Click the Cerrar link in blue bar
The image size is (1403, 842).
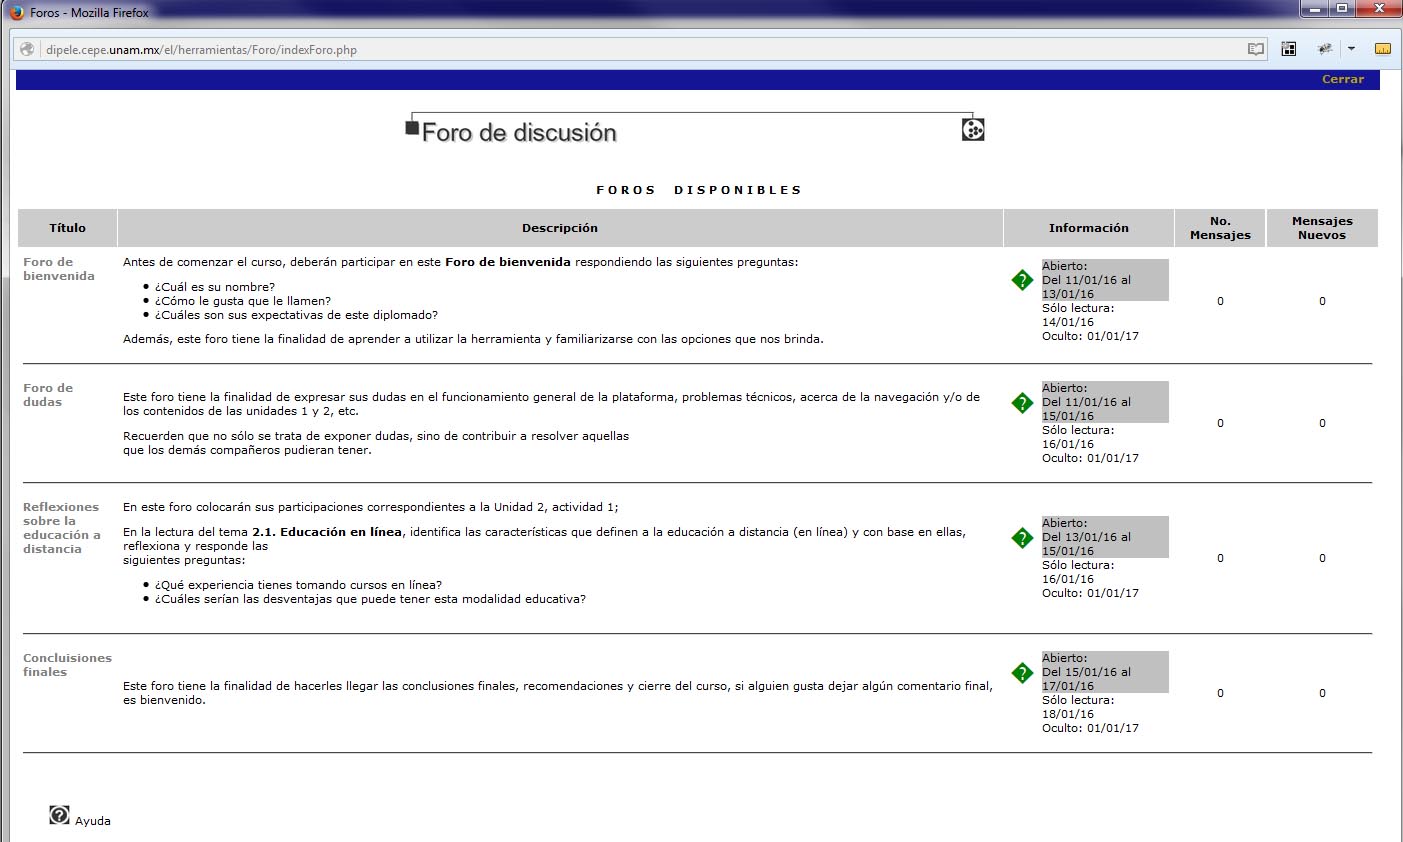coord(1342,79)
